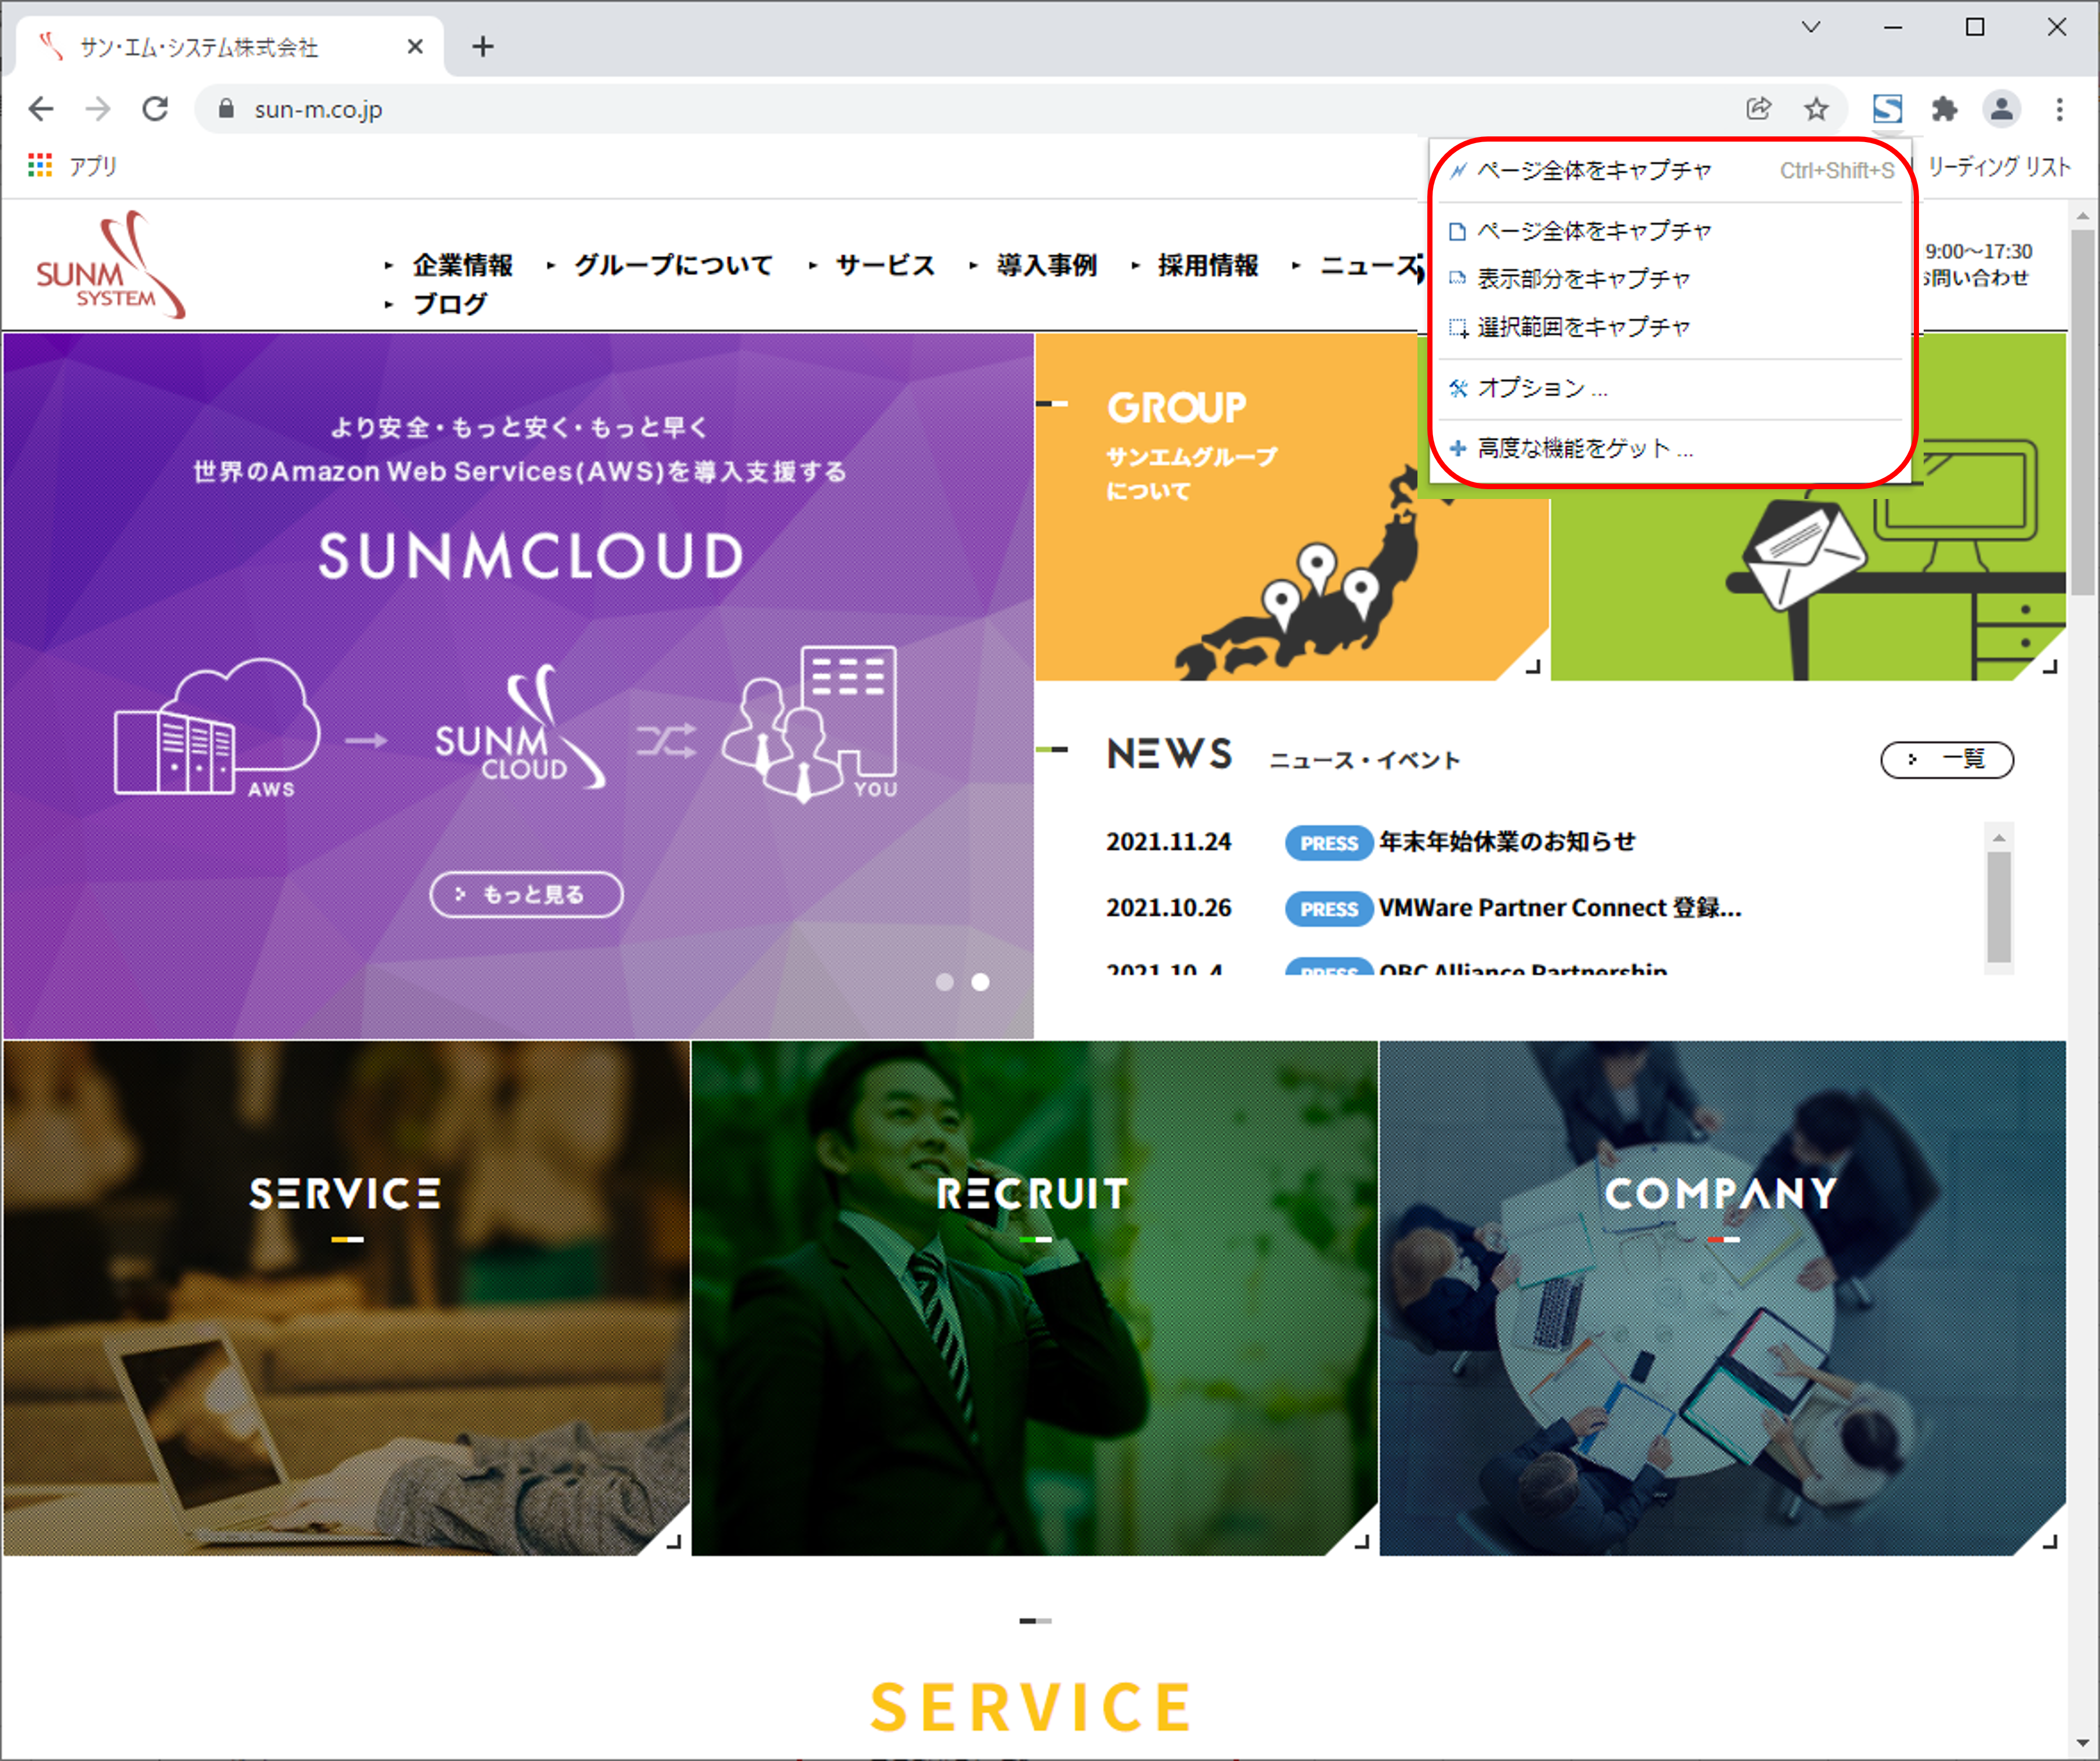2100x1761 pixels.
Task: Click the padlock site info icon
Action: click(x=226, y=109)
